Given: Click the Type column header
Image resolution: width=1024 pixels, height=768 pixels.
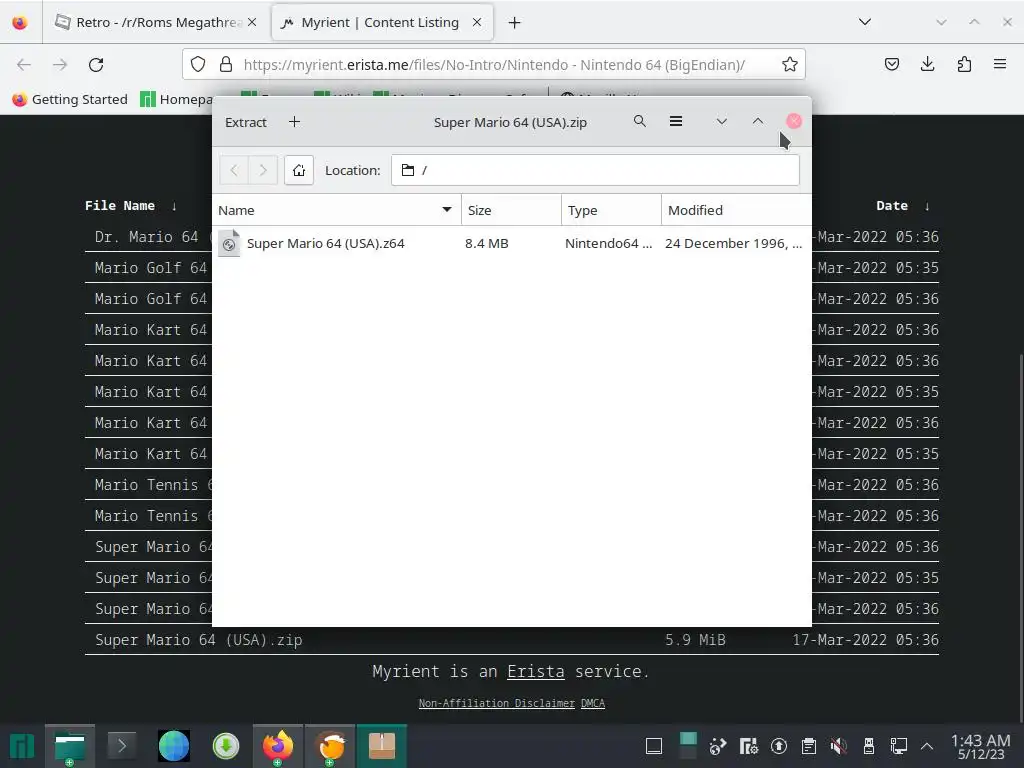Looking at the screenshot, I should (x=611, y=210).
